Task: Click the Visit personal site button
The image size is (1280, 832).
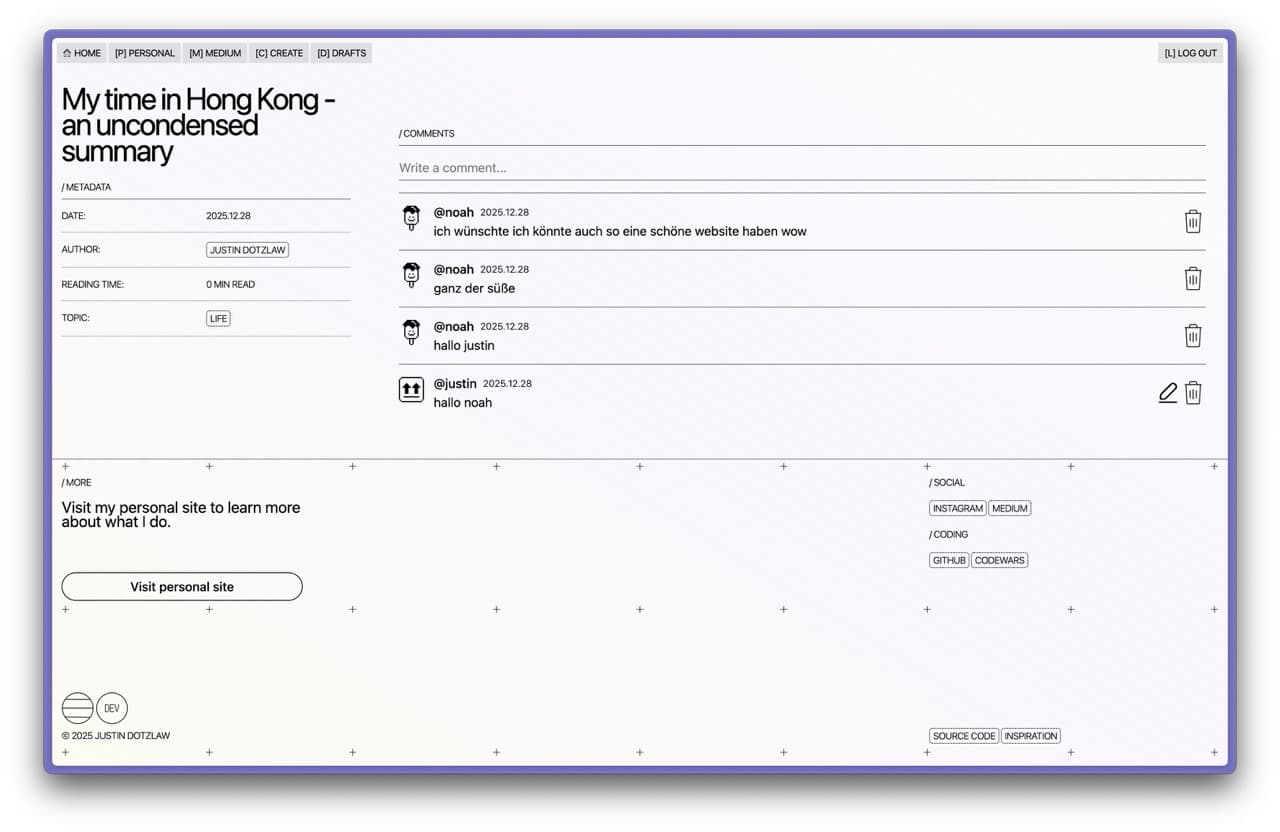Action: [x=182, y=587]
